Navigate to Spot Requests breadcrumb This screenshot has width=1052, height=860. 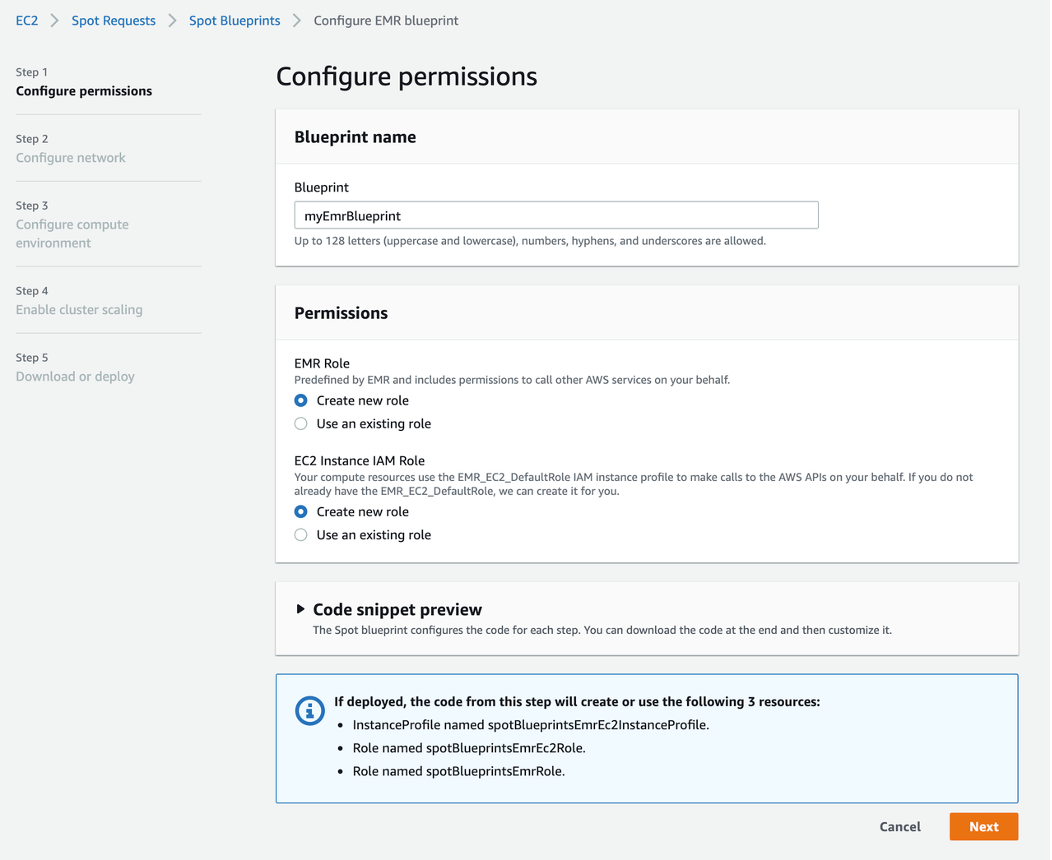pyautogui.click(x=113, y=21)
